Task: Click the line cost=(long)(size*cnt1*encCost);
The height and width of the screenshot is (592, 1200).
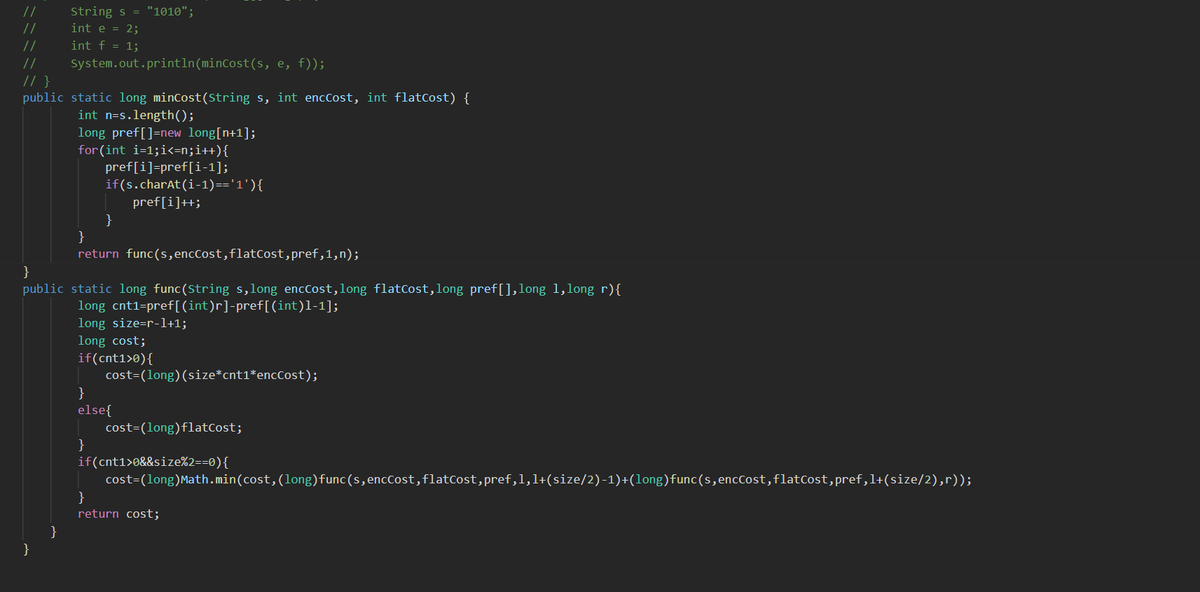Action: 212,375
